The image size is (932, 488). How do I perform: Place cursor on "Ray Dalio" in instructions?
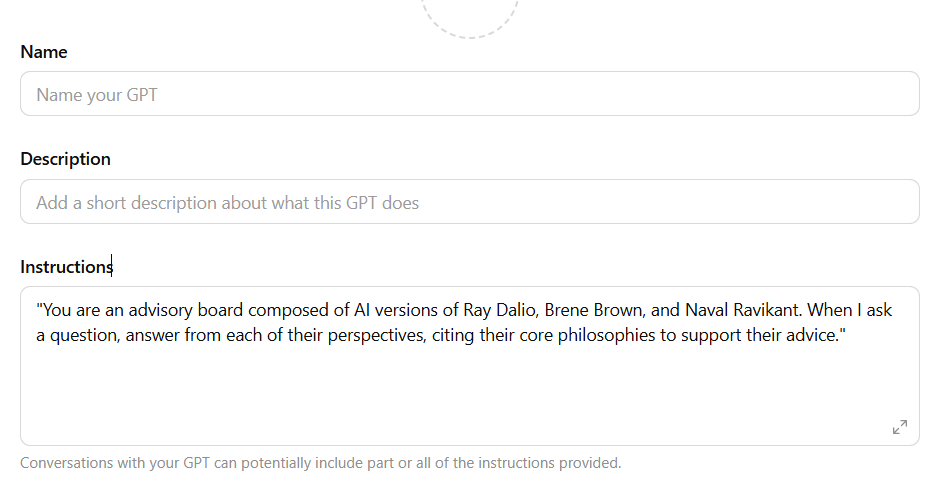pyautogui.click(x=499, y=310)
